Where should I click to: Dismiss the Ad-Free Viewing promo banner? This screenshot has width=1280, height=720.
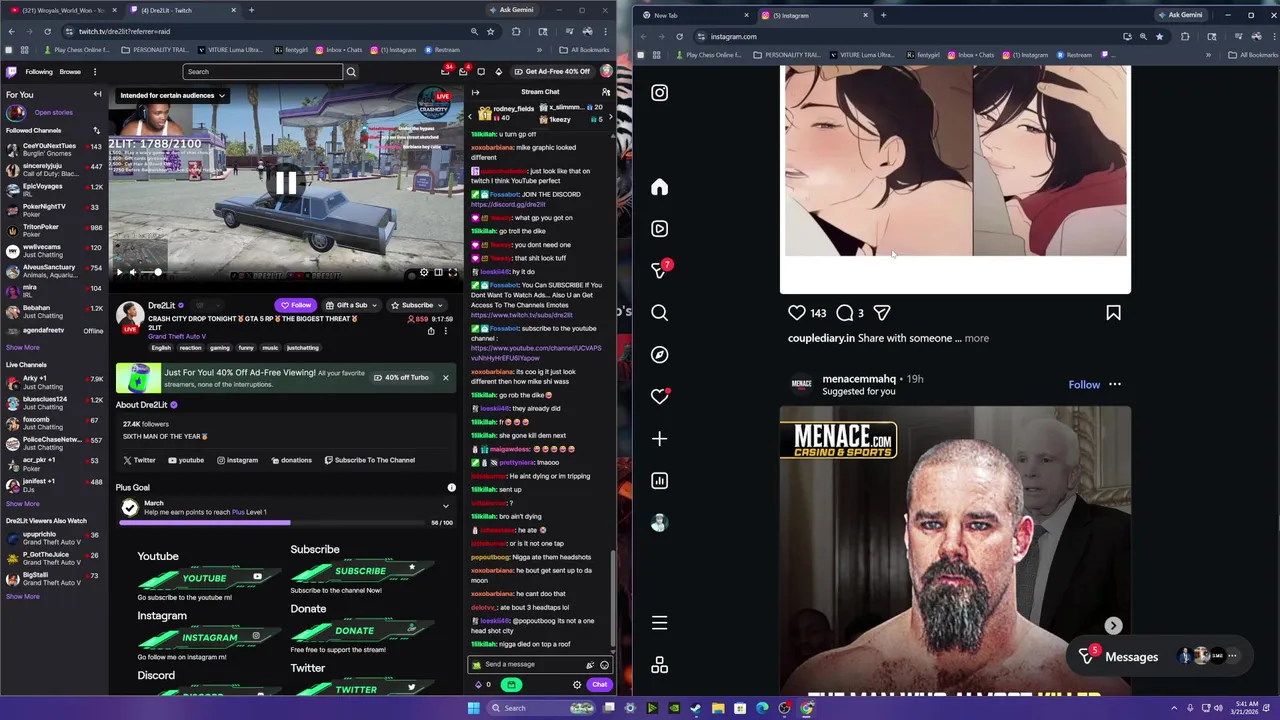(x=446, y=377)
